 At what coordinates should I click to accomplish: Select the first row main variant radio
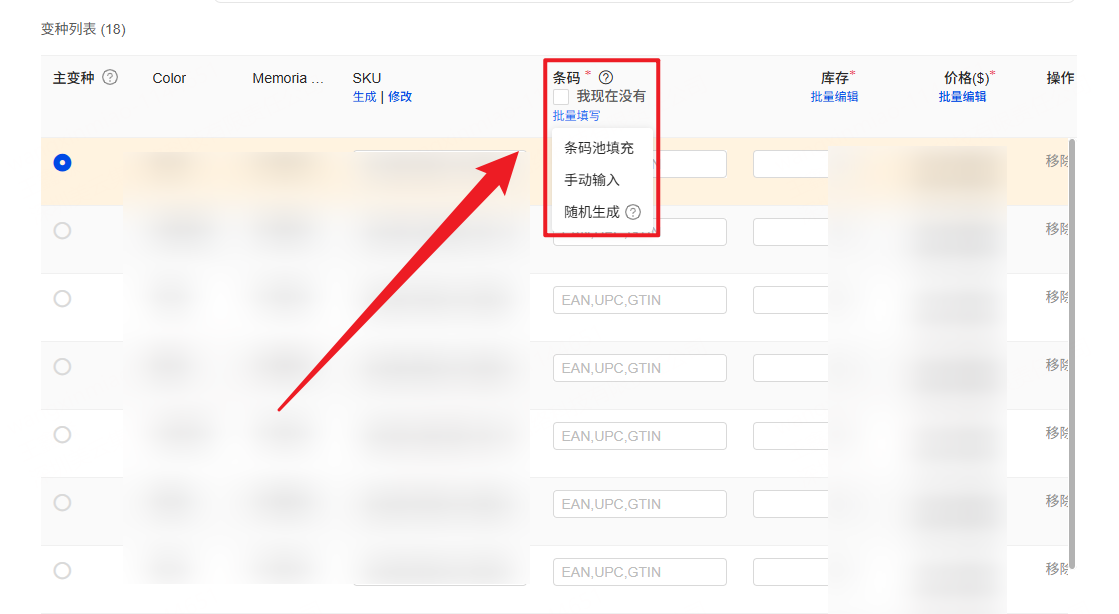tap(62, 163)
